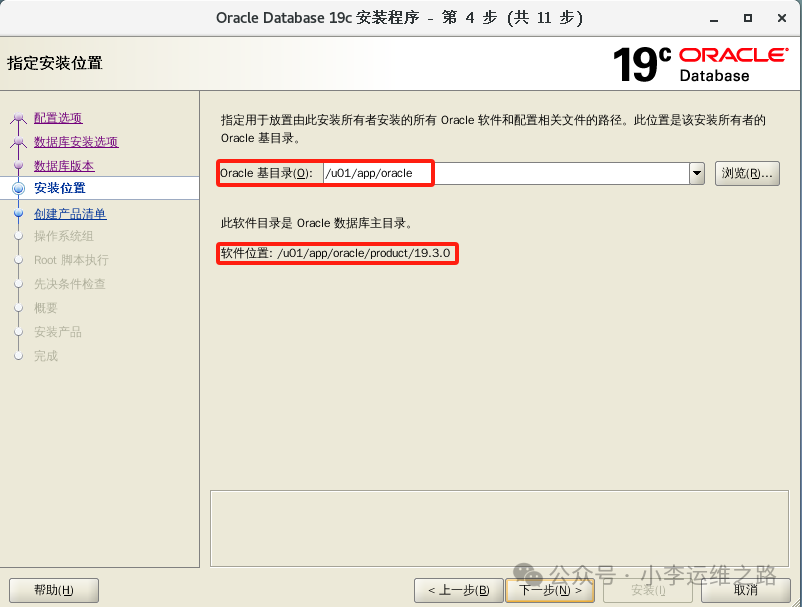The width and height of the screenshot is (802, 607).
Task: Click the software location path text
Action: click(364, 253)
